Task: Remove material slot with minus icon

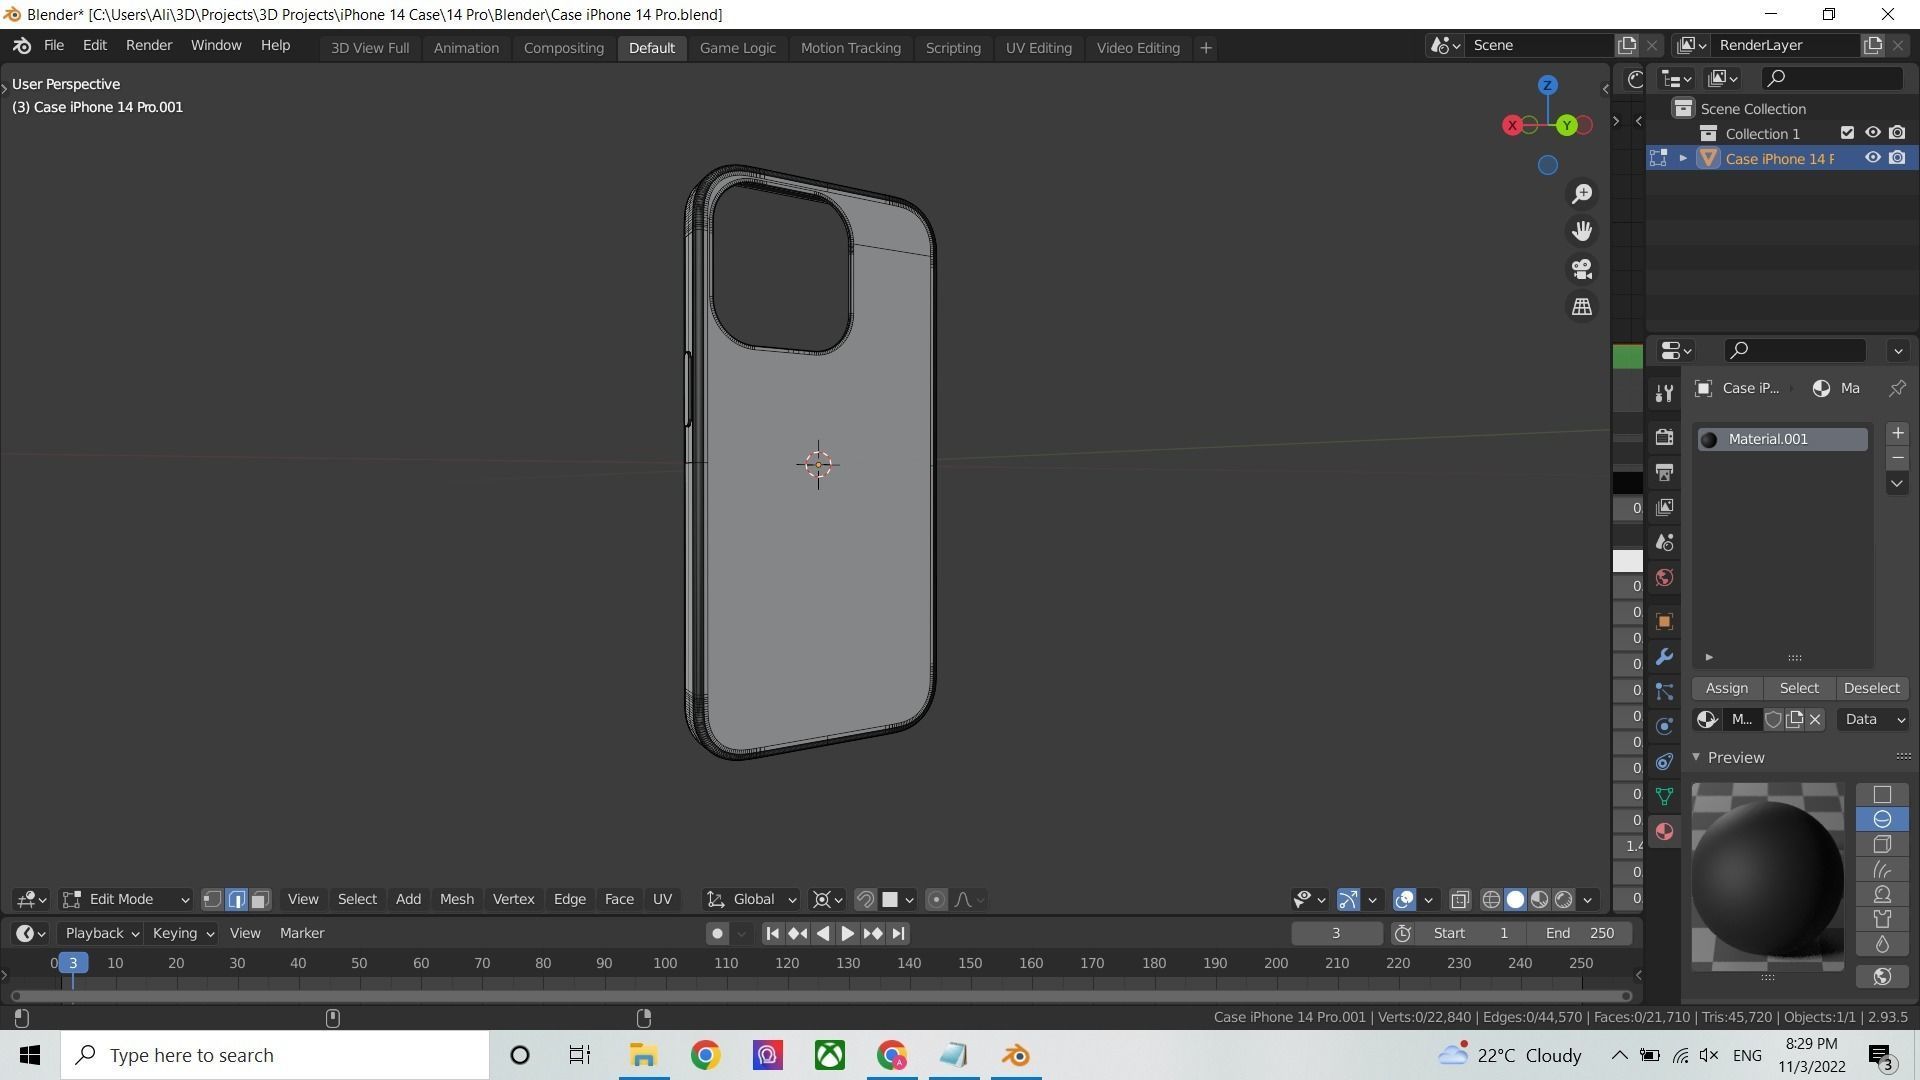Action: [1897, 458]
